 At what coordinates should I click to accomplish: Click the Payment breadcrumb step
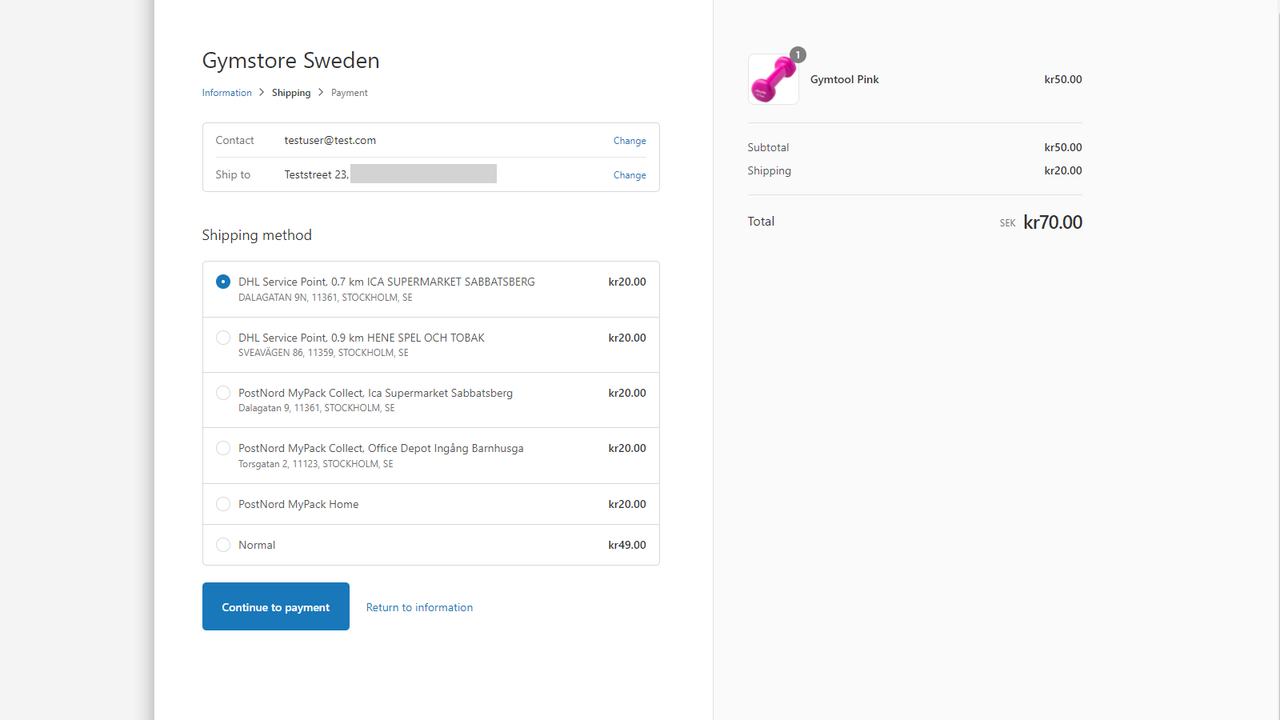pyautogui.click(x=349, y=93)
